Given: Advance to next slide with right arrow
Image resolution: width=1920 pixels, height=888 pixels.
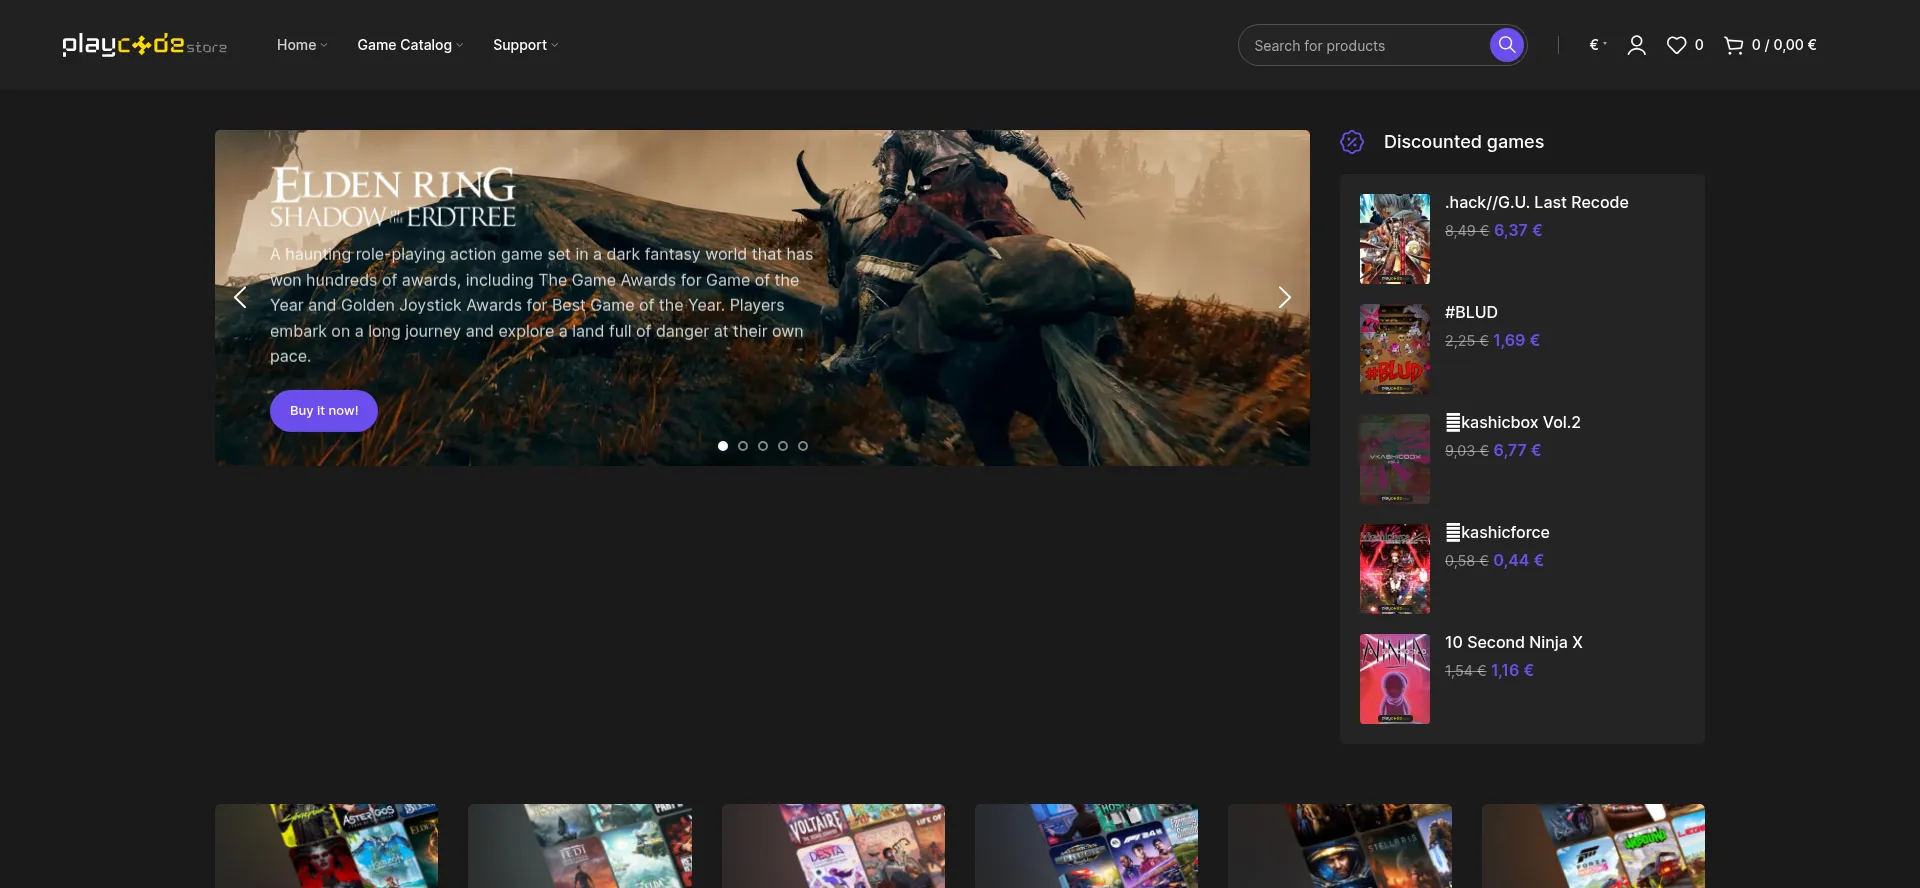Looking at the screenshot, I should pos(1285,297).
